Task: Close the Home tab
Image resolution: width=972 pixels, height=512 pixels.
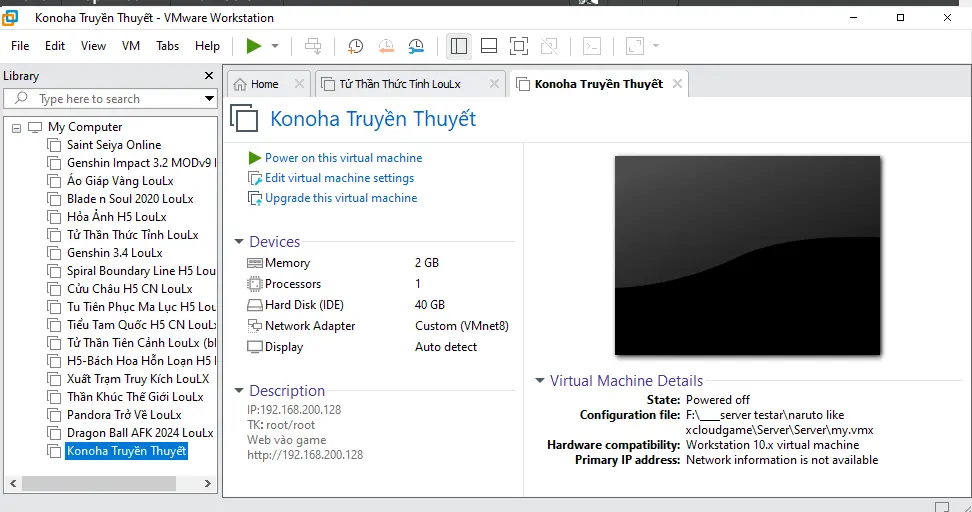Action: click(x=299, y=83)
